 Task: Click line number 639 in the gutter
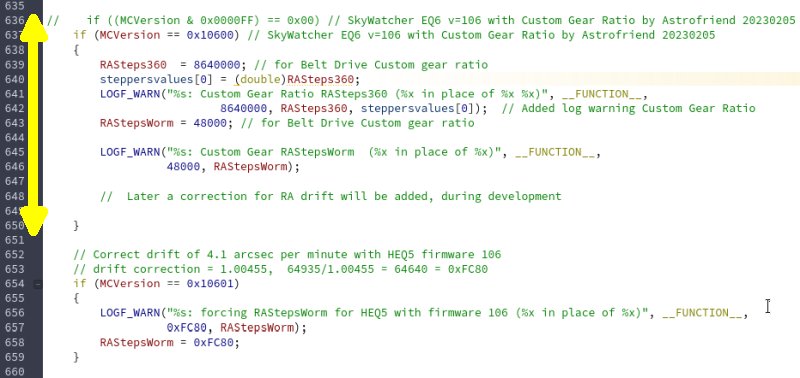pos(14,65)
